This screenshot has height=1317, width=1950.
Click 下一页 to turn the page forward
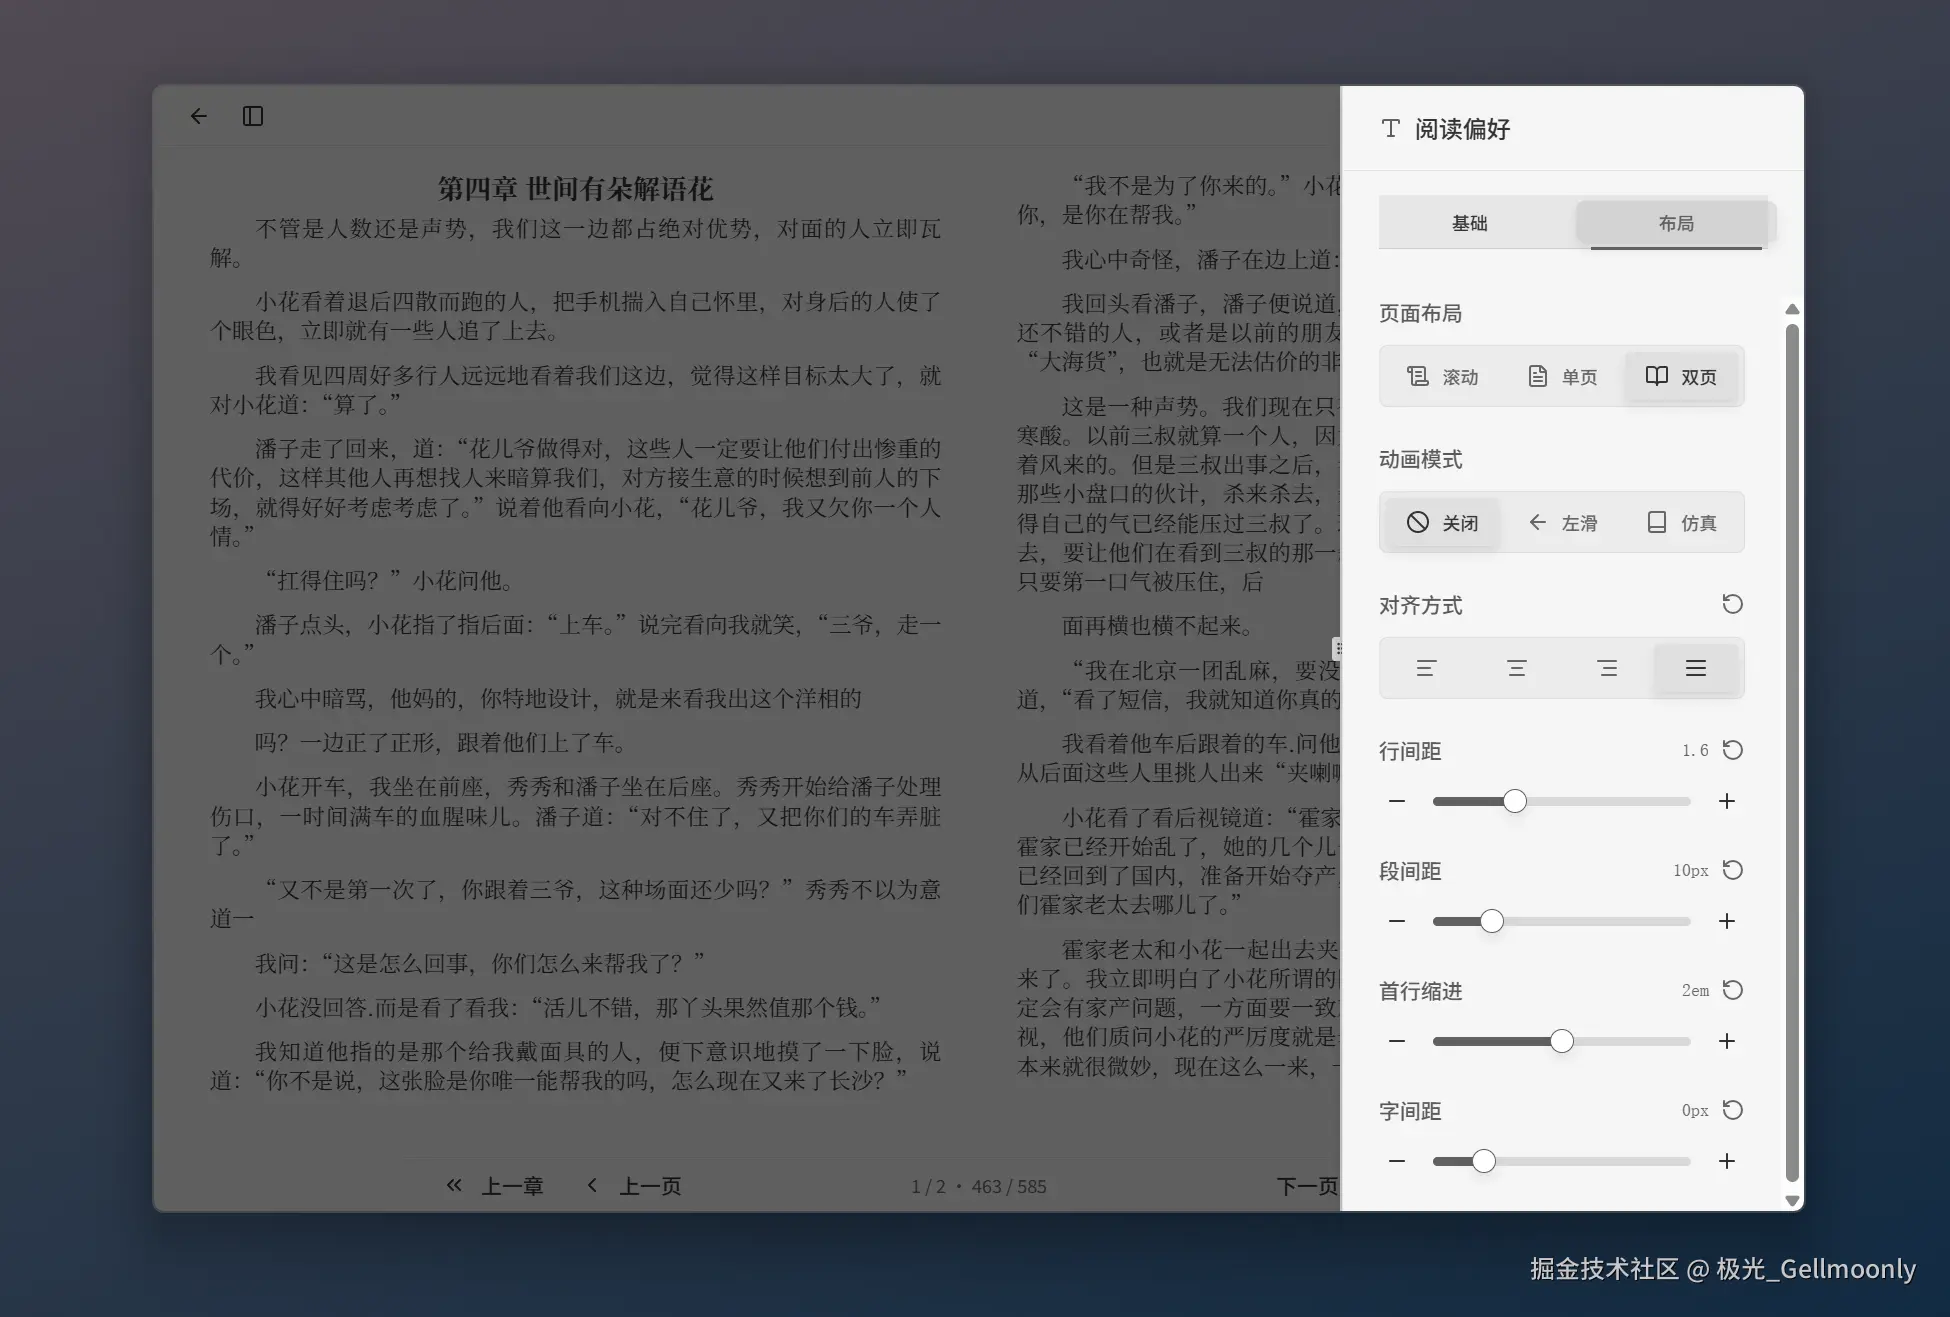[x=1308, y=1186]
